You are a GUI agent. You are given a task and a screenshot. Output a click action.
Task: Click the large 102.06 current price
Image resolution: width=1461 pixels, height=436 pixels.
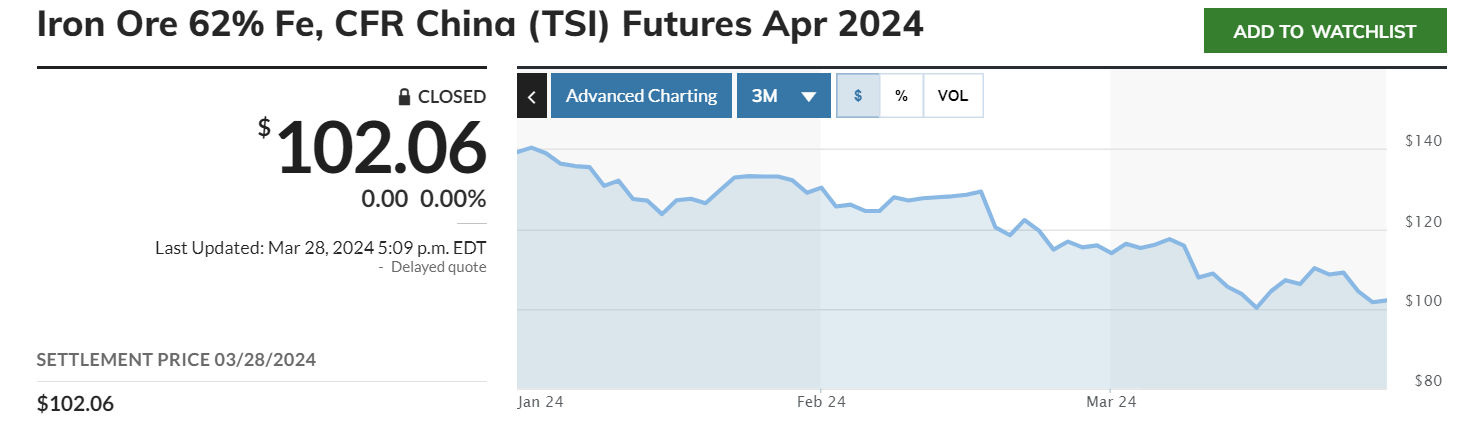coord(380,148)
